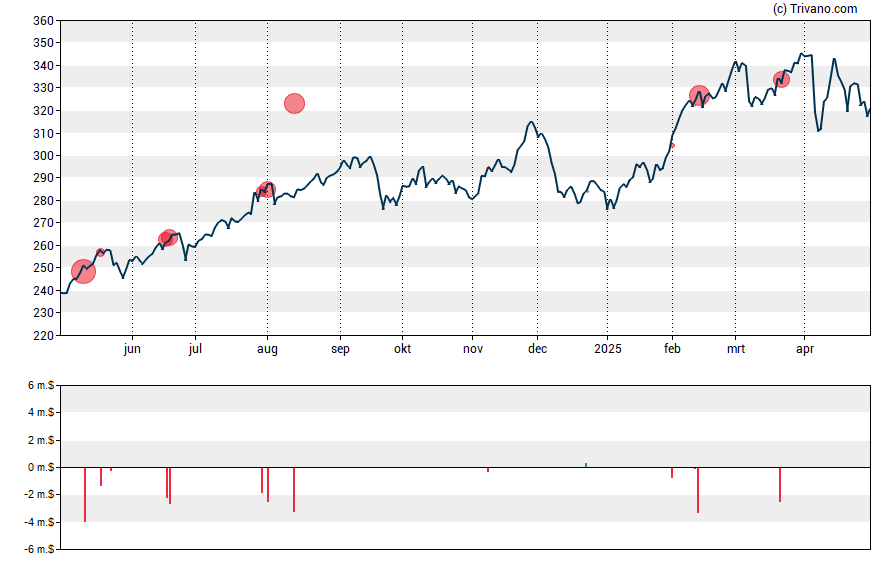Screen dimensions: 888x565
Task: Click the longest red bar near -4 m.$
Action: click(x=85, y=495)
